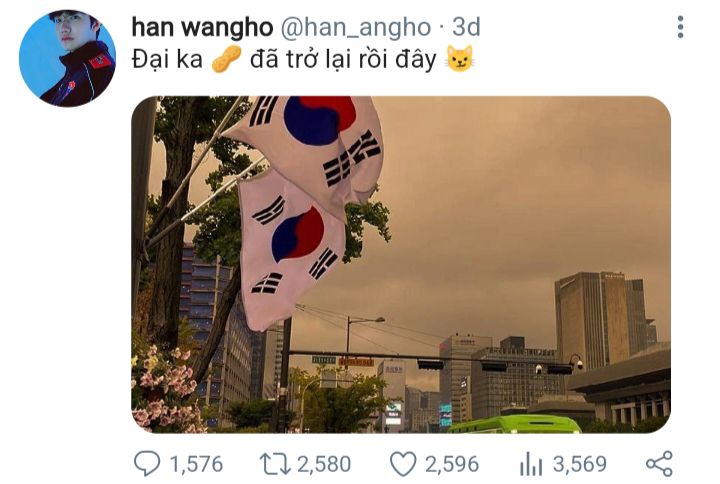The image size is (720, 484).
Task: Click the peanut emoji in the tweet
Action: coord(226,59)
